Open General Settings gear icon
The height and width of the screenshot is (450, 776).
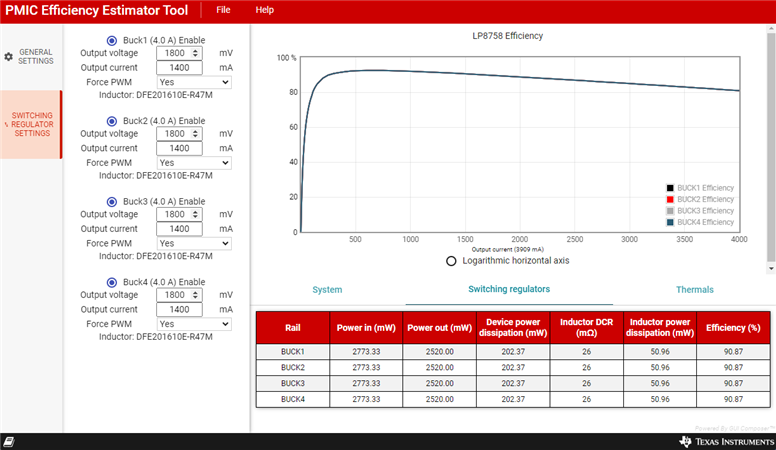tap(8, 57)
